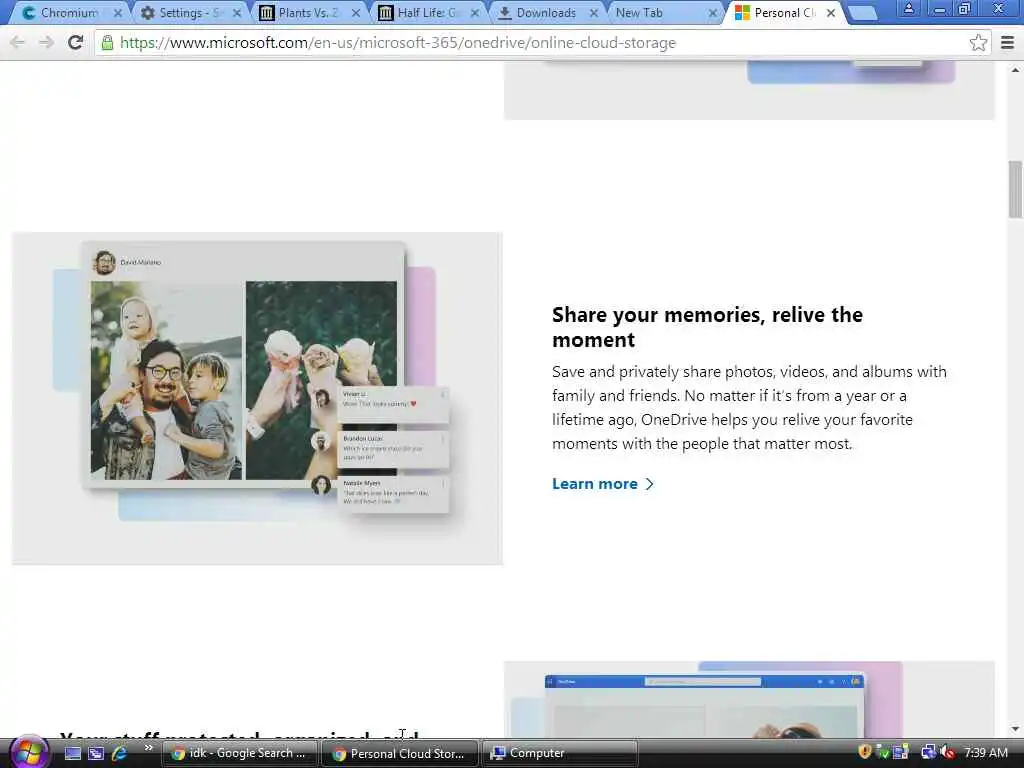Switch to idk - Google Search taskbar window
Viewport: 1024px width, 768px height.
click(x=239, y=753)
